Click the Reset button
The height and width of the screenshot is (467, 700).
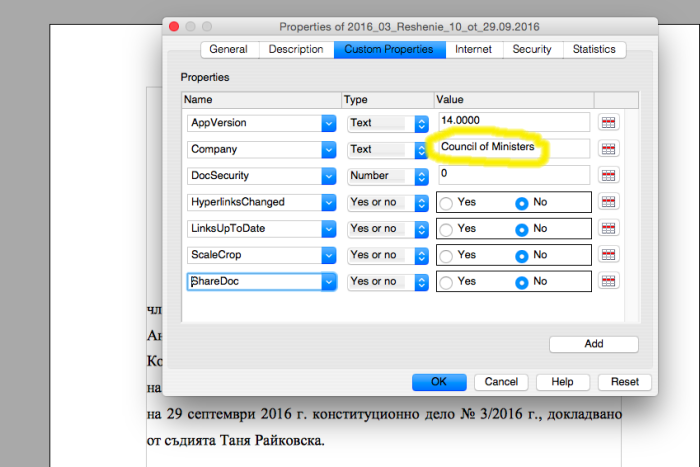click(x=624, y=382)
